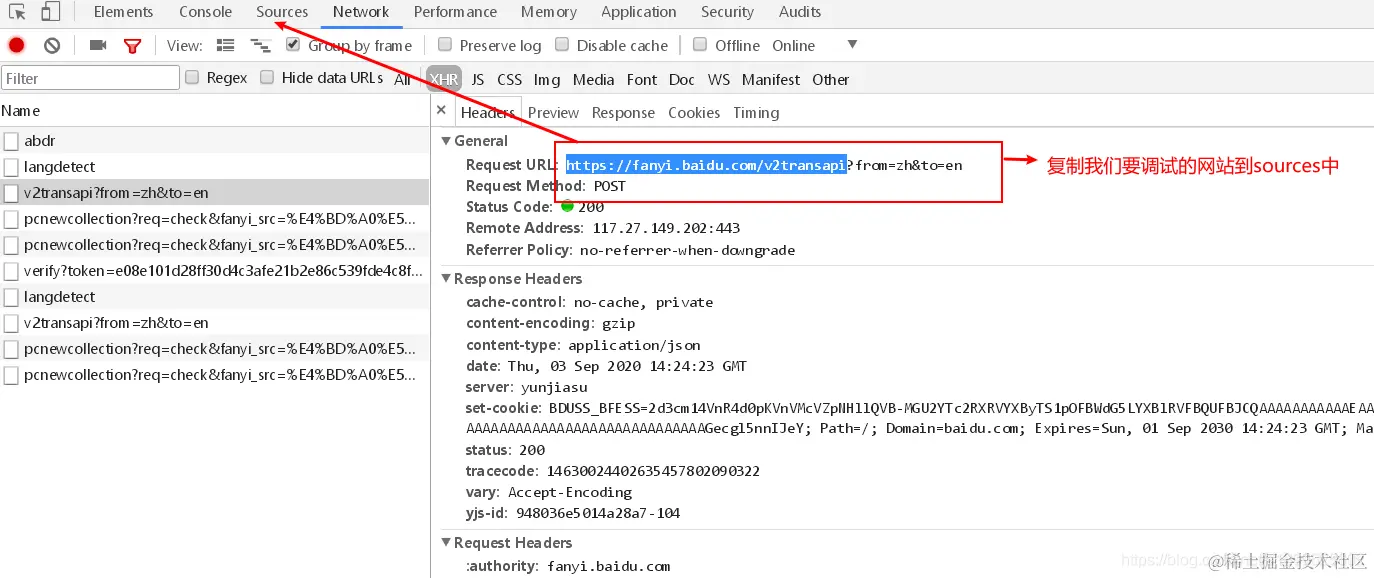Screen dimensions: 1374x578
Task: Open the Online throttling dropdown
Action: click(x=814, y=45)
